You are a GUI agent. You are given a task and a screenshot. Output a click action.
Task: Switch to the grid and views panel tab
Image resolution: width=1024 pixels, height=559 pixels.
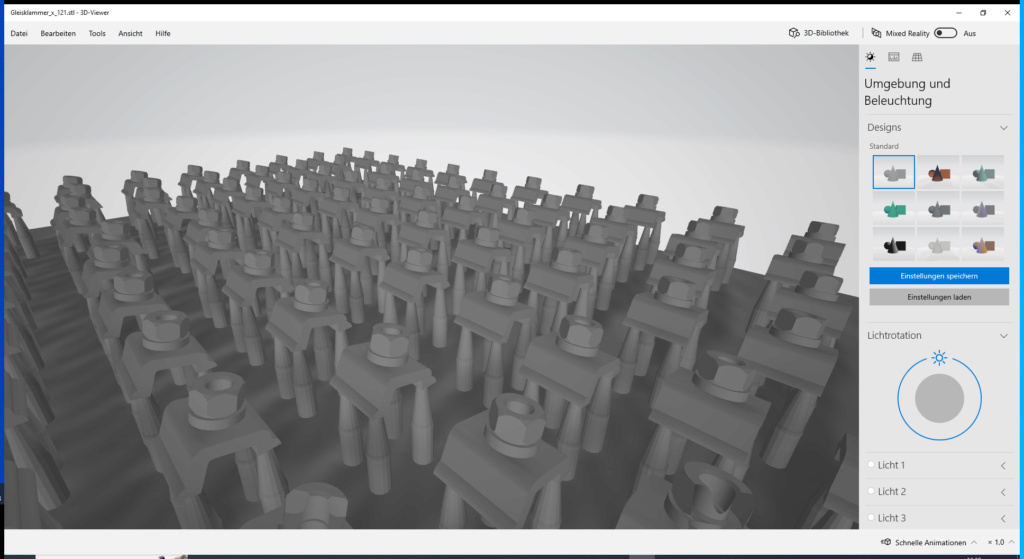[917, 57]
